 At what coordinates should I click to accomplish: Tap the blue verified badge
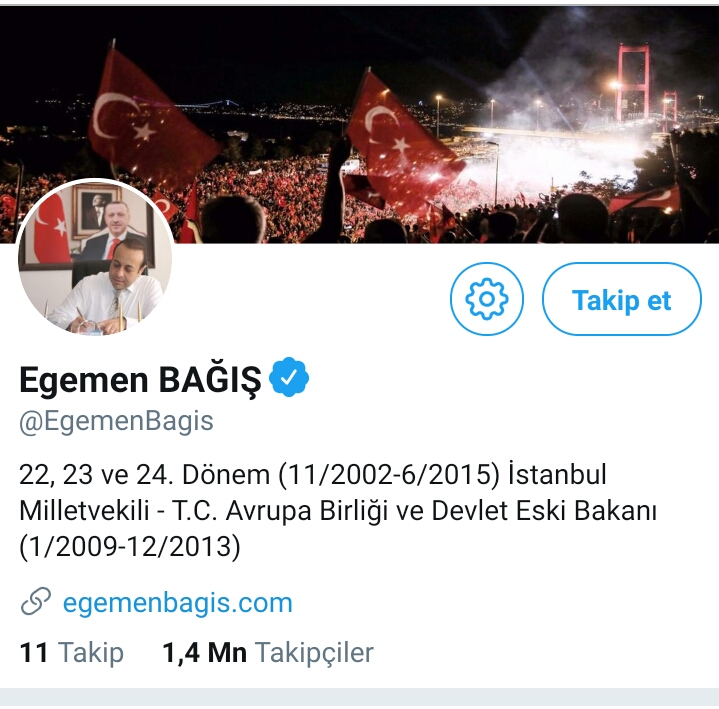(x=289, y=377)
